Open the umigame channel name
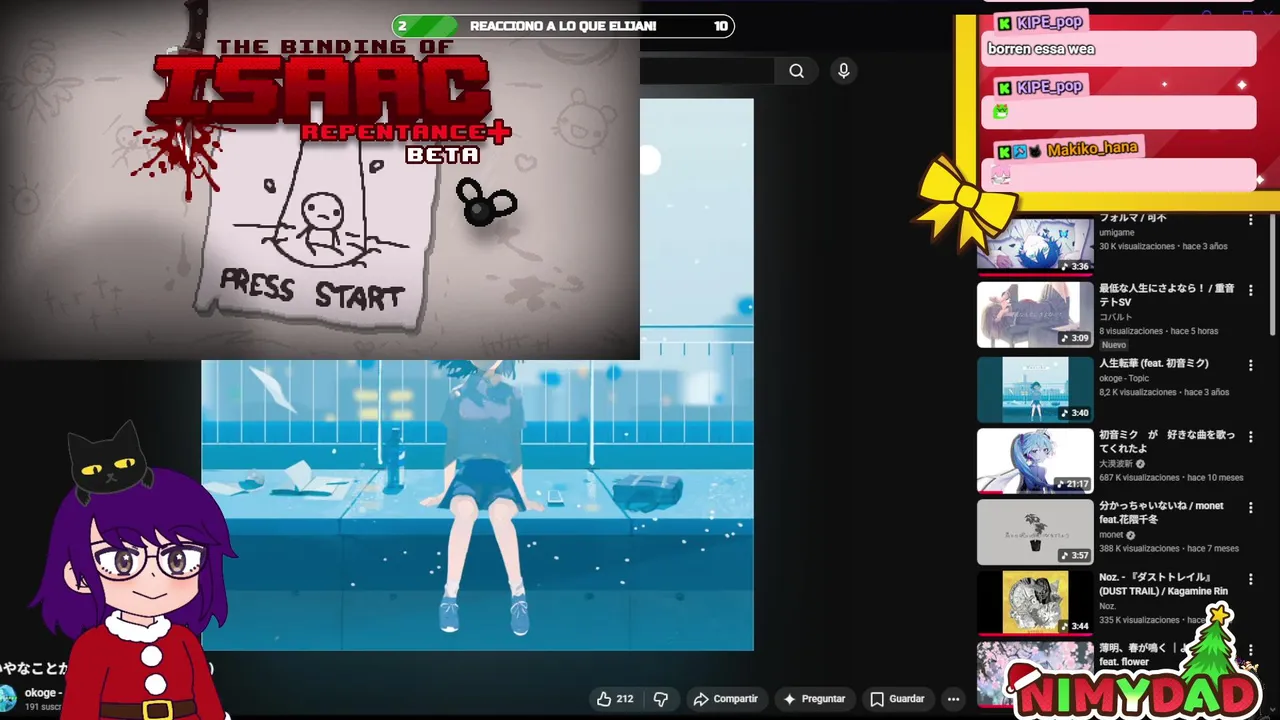 click(1116, 232)
